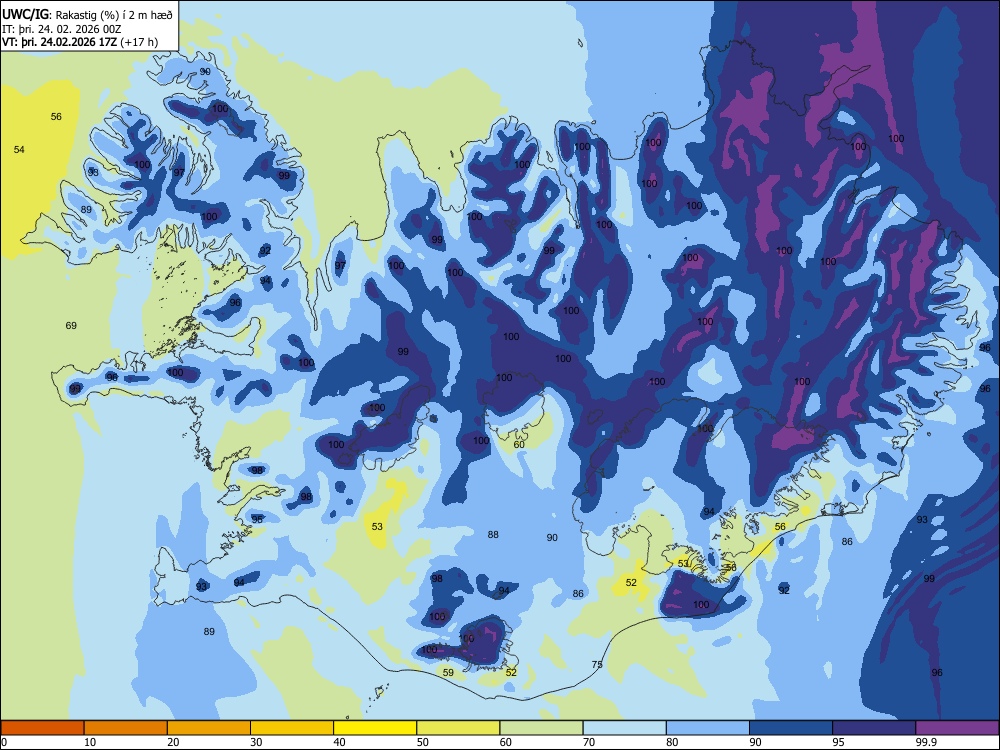Click the 'VT: þri. 24.02.2026 17Z (+17 h)' line
This screenshot has height=750, width=1000.
[x=80, y=42]
